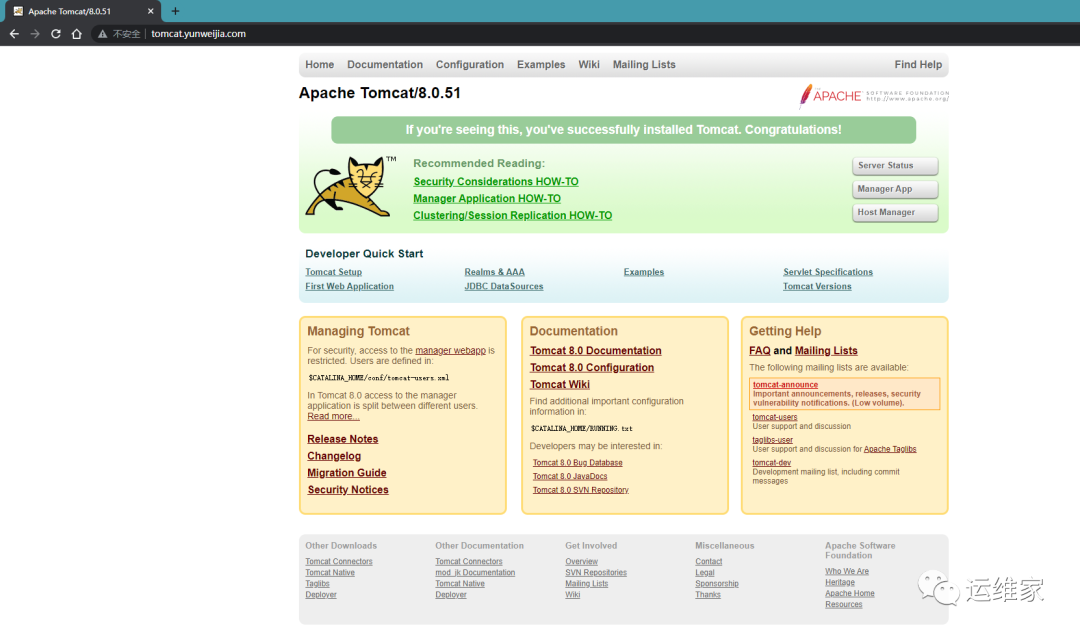Open Tomcat 8.0 JavaDocs link
Viewport: 1080px width, 637px height.
(570, 477)
